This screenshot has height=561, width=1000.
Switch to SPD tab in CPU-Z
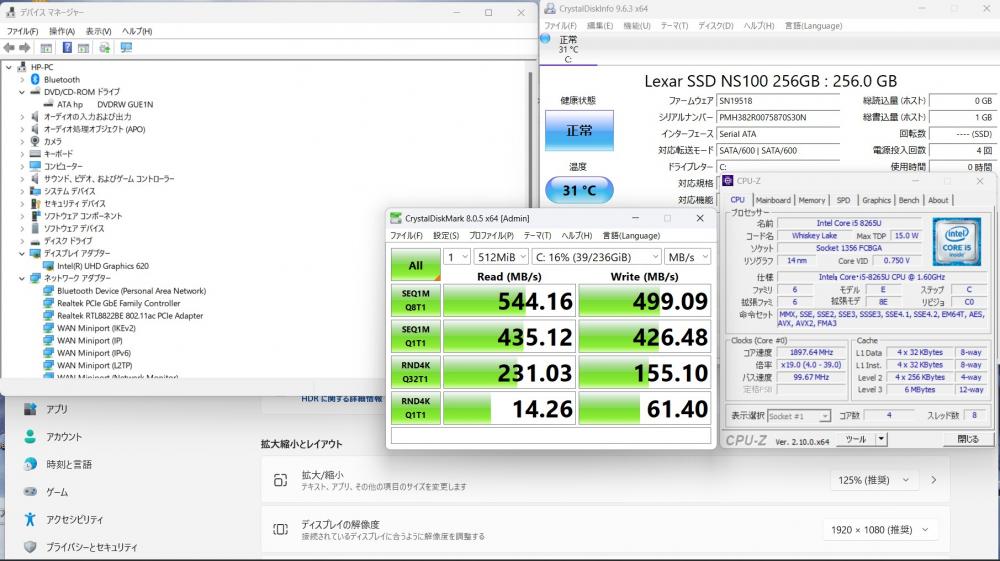[843, 200]
